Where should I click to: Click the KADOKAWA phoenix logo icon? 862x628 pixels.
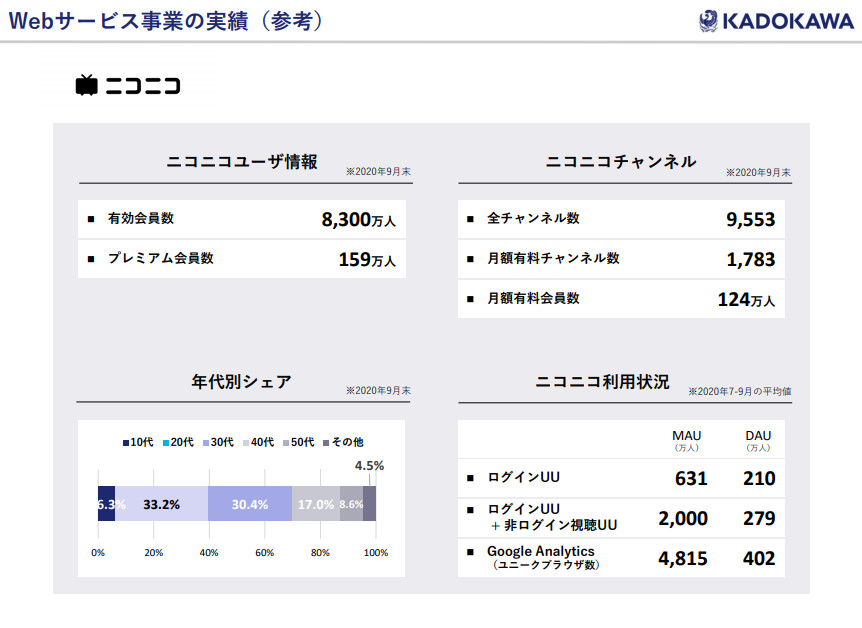[x=708, y=21]
